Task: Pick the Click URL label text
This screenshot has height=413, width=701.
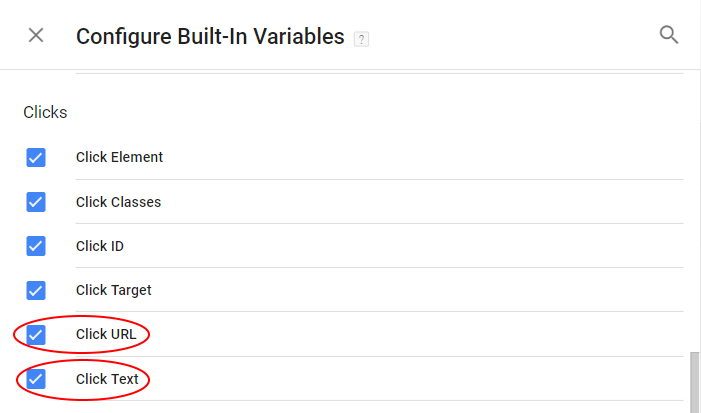Action: pyautogui.click(x=106, y=334)
